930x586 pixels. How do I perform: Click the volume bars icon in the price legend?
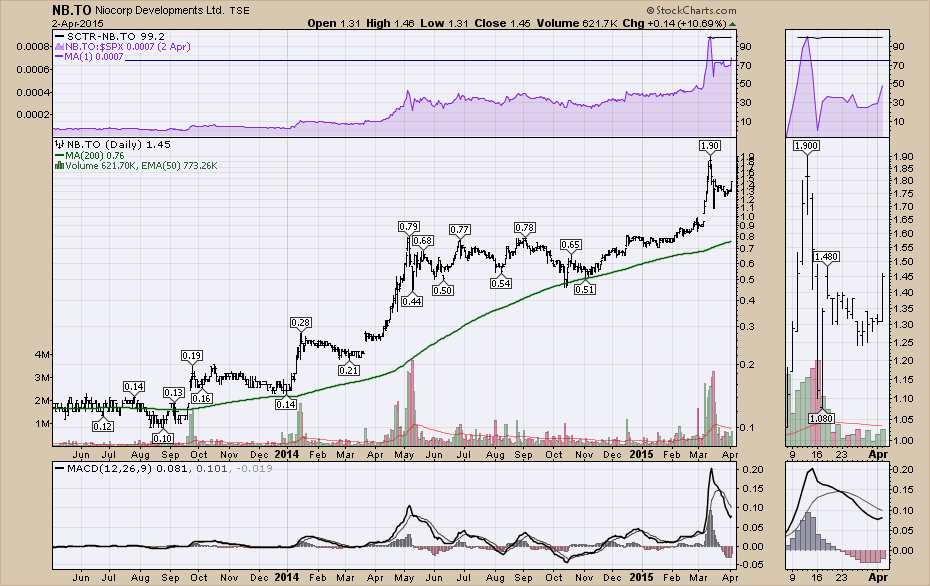[x=59, y=165]
